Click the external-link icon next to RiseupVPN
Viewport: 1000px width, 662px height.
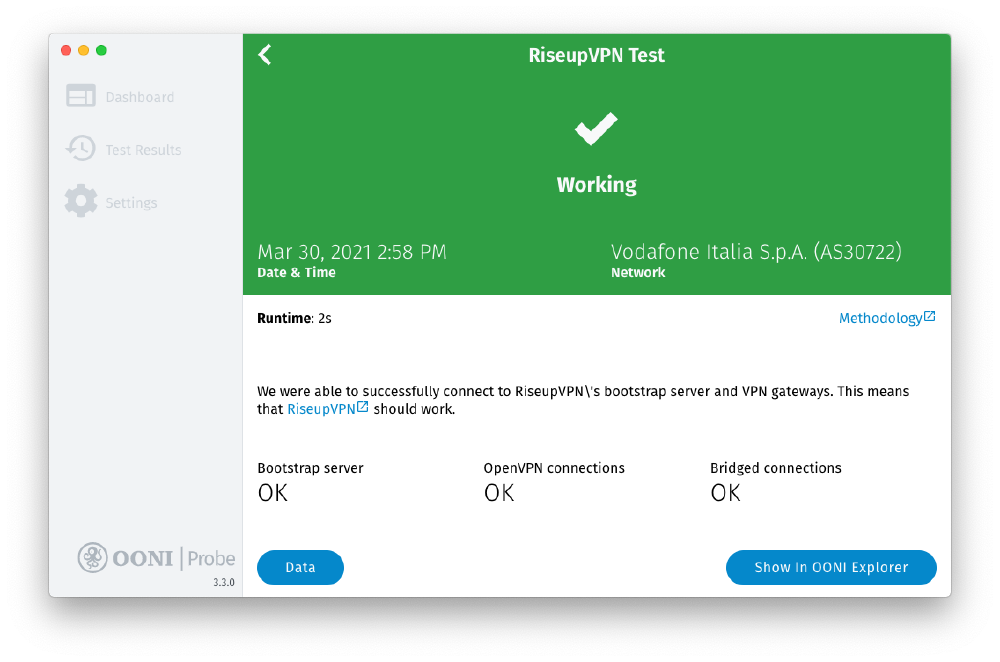tap(362, 405)
